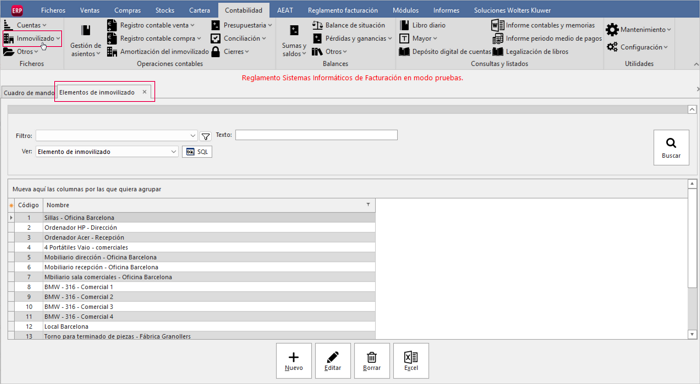Expand the Filtro dropdown list
700x384 pixels.
click(x=192, y=136)
